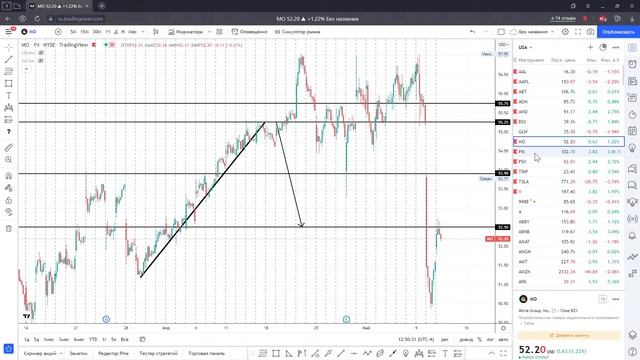Select the ruler measure tool
The height and width of the screenshot is (360, 640).
point(9,148)
